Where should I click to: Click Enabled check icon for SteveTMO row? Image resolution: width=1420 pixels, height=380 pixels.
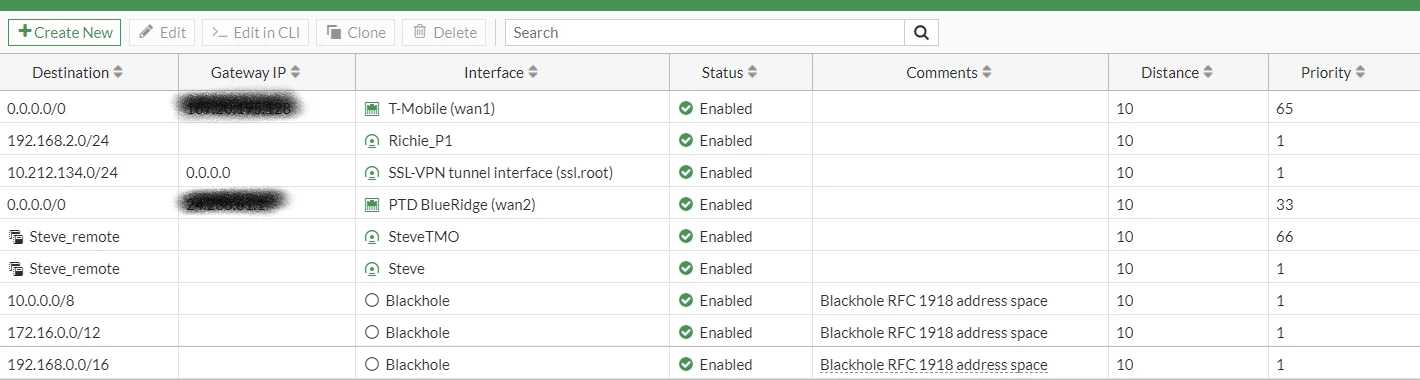pyautogui.click(x=686, y=236)
